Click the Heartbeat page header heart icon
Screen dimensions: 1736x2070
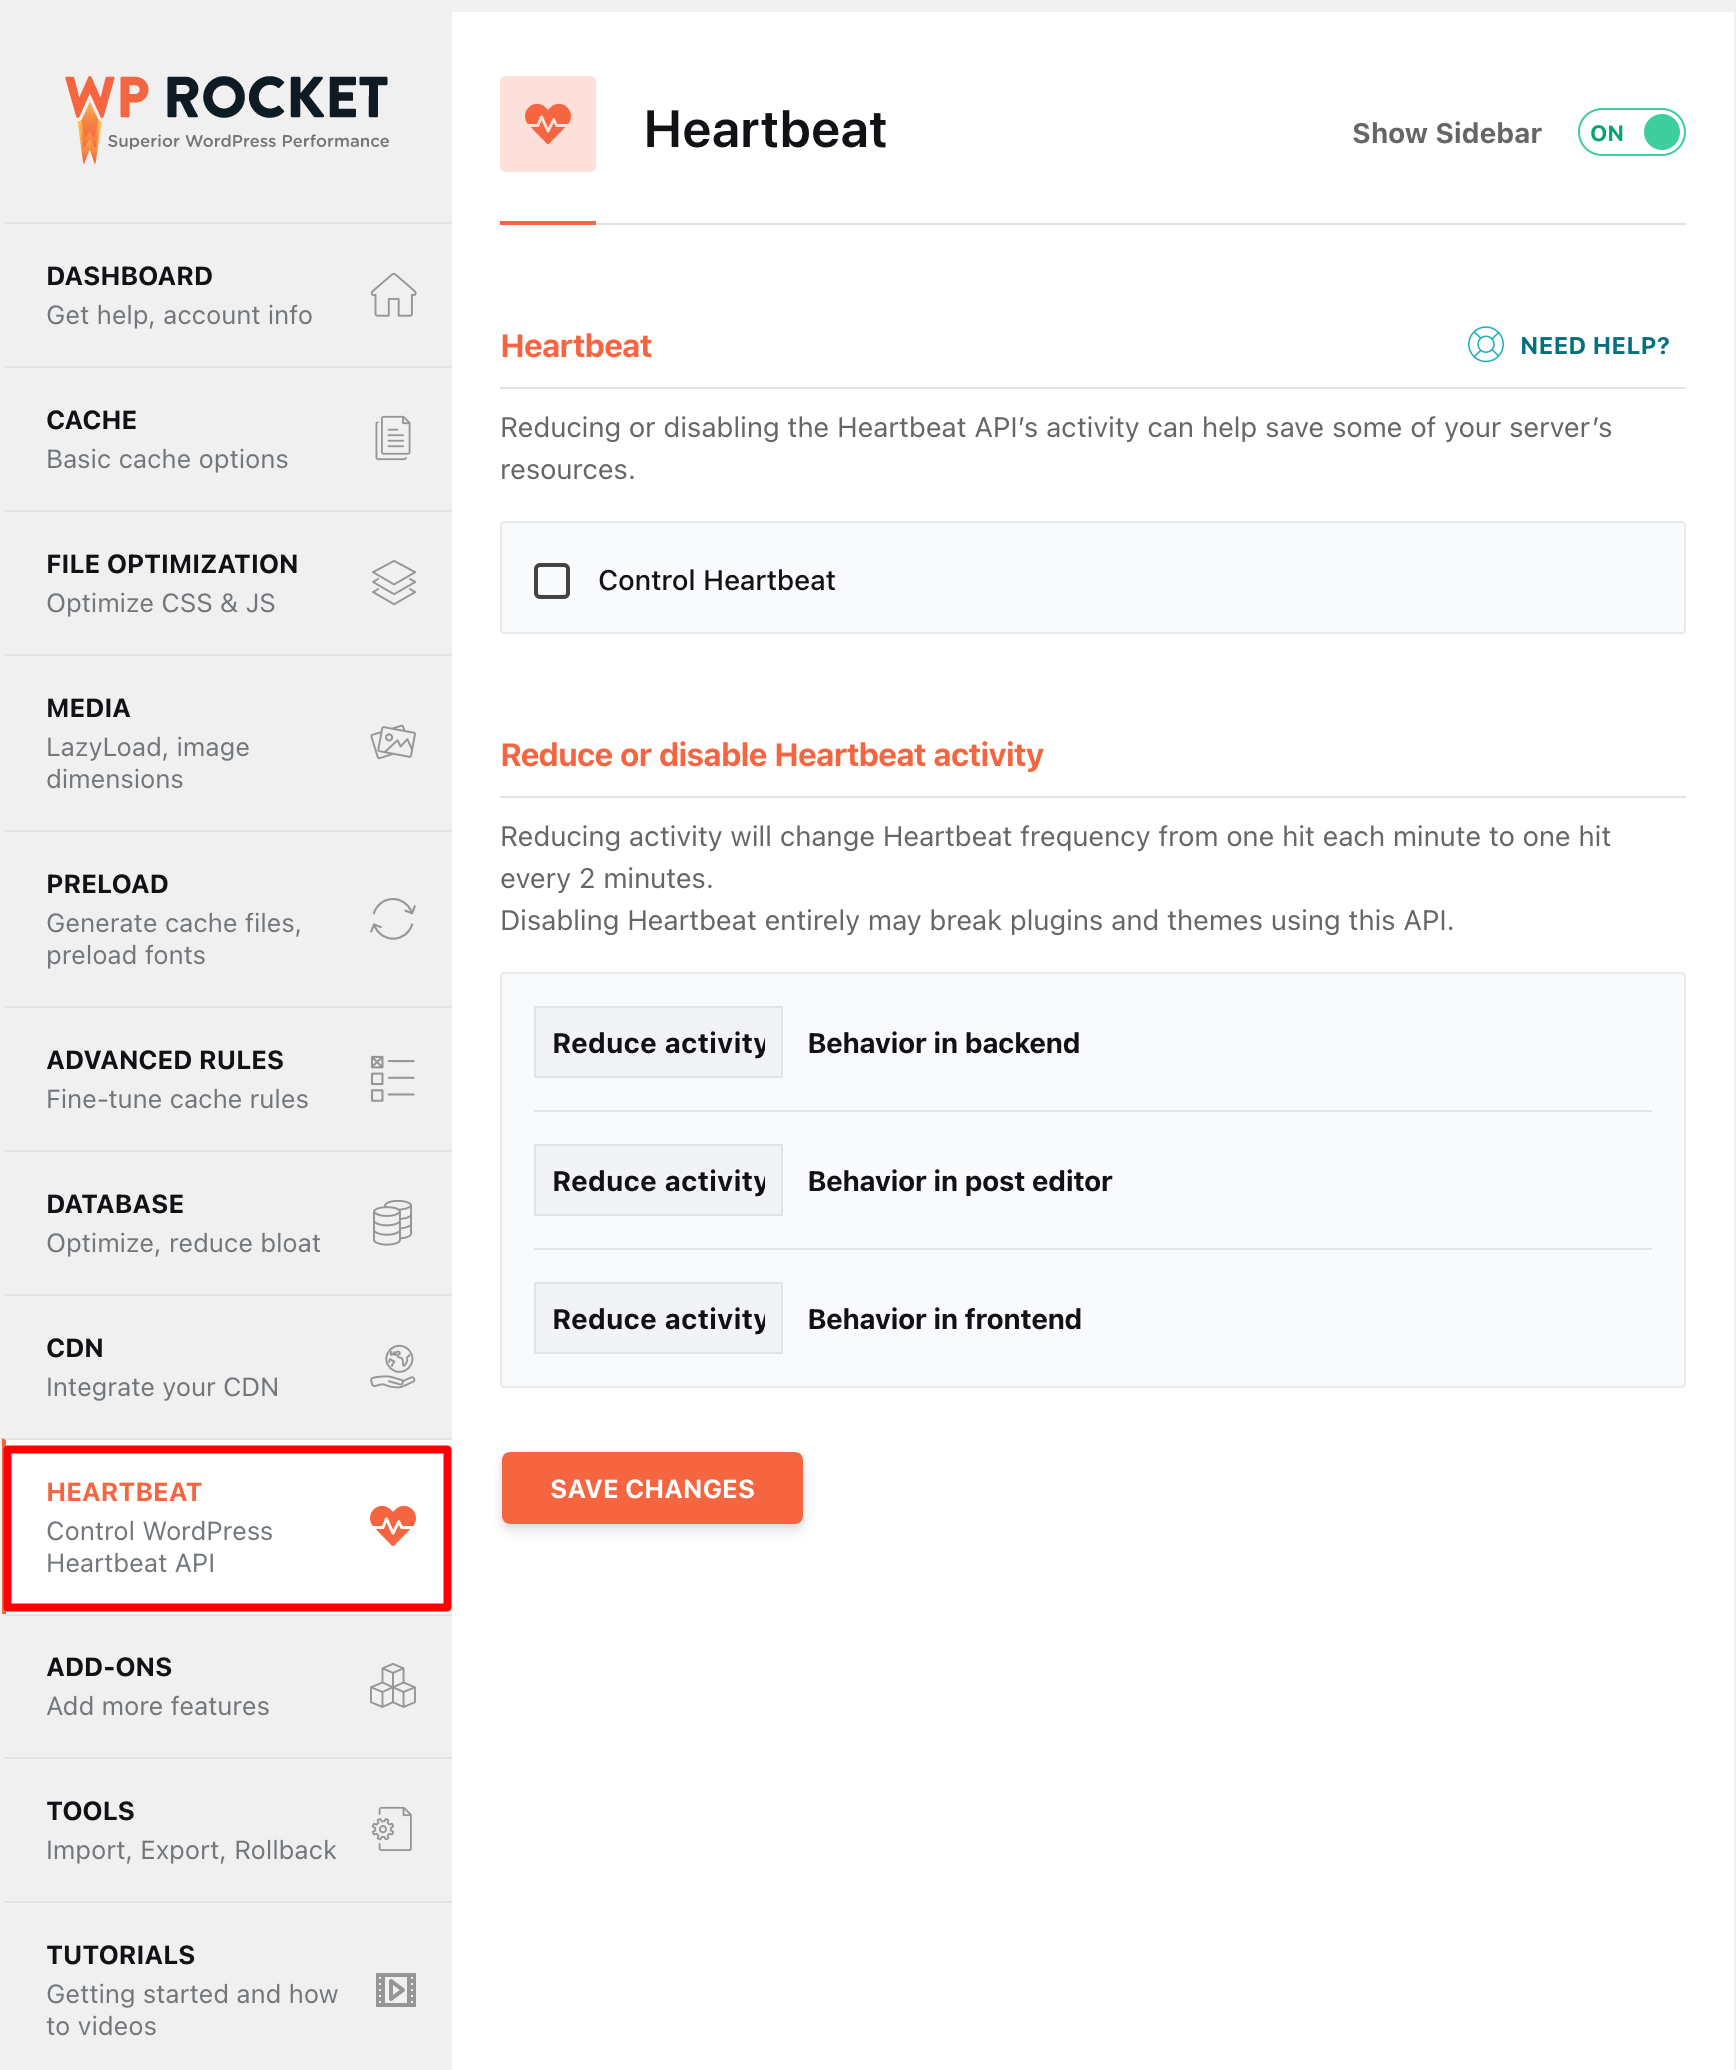548,124
